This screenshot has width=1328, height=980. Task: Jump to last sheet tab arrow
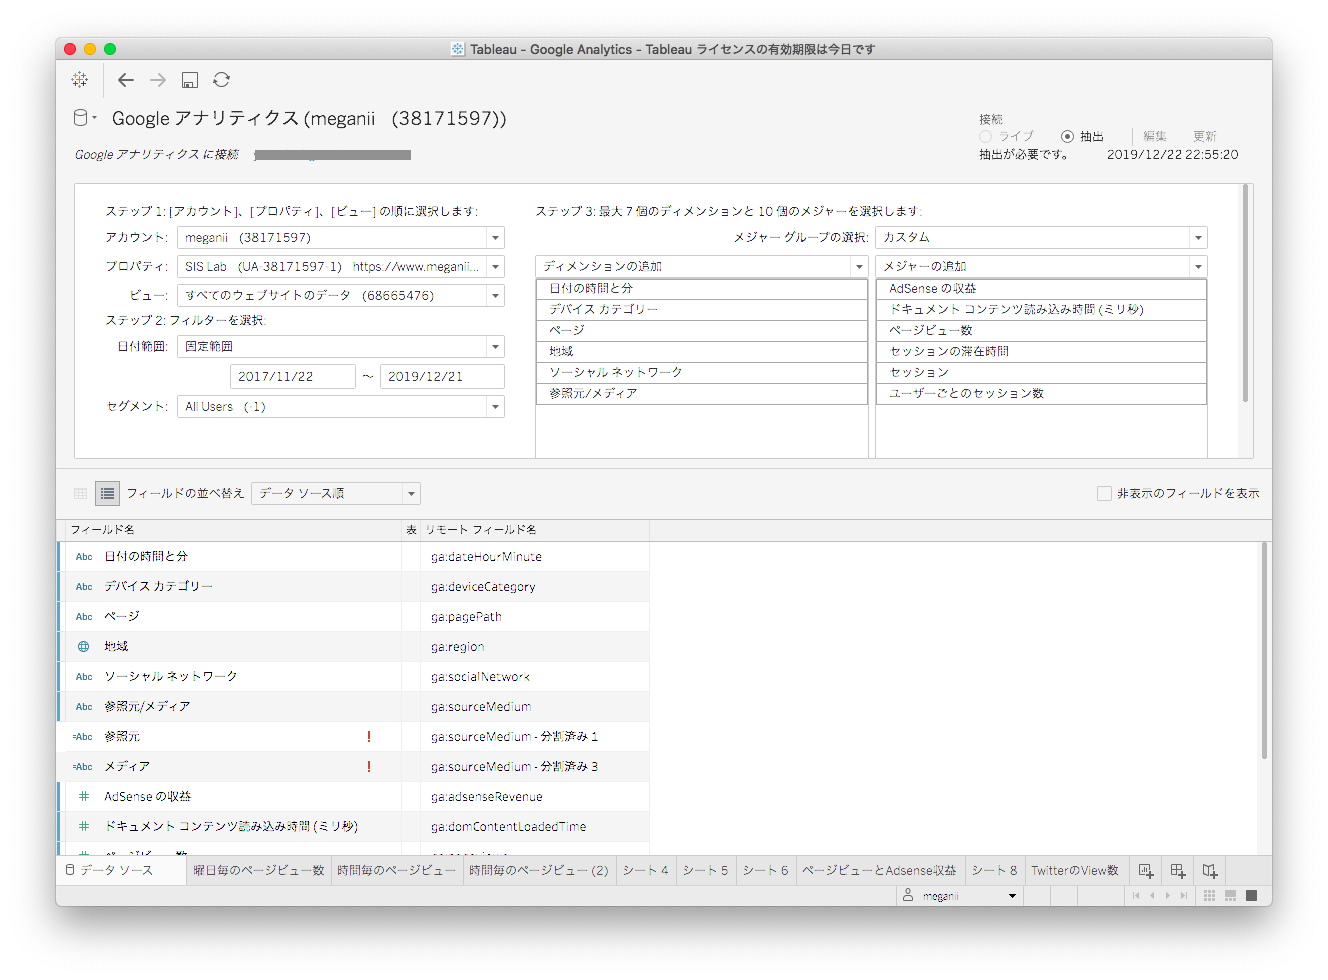(1184, 896)
